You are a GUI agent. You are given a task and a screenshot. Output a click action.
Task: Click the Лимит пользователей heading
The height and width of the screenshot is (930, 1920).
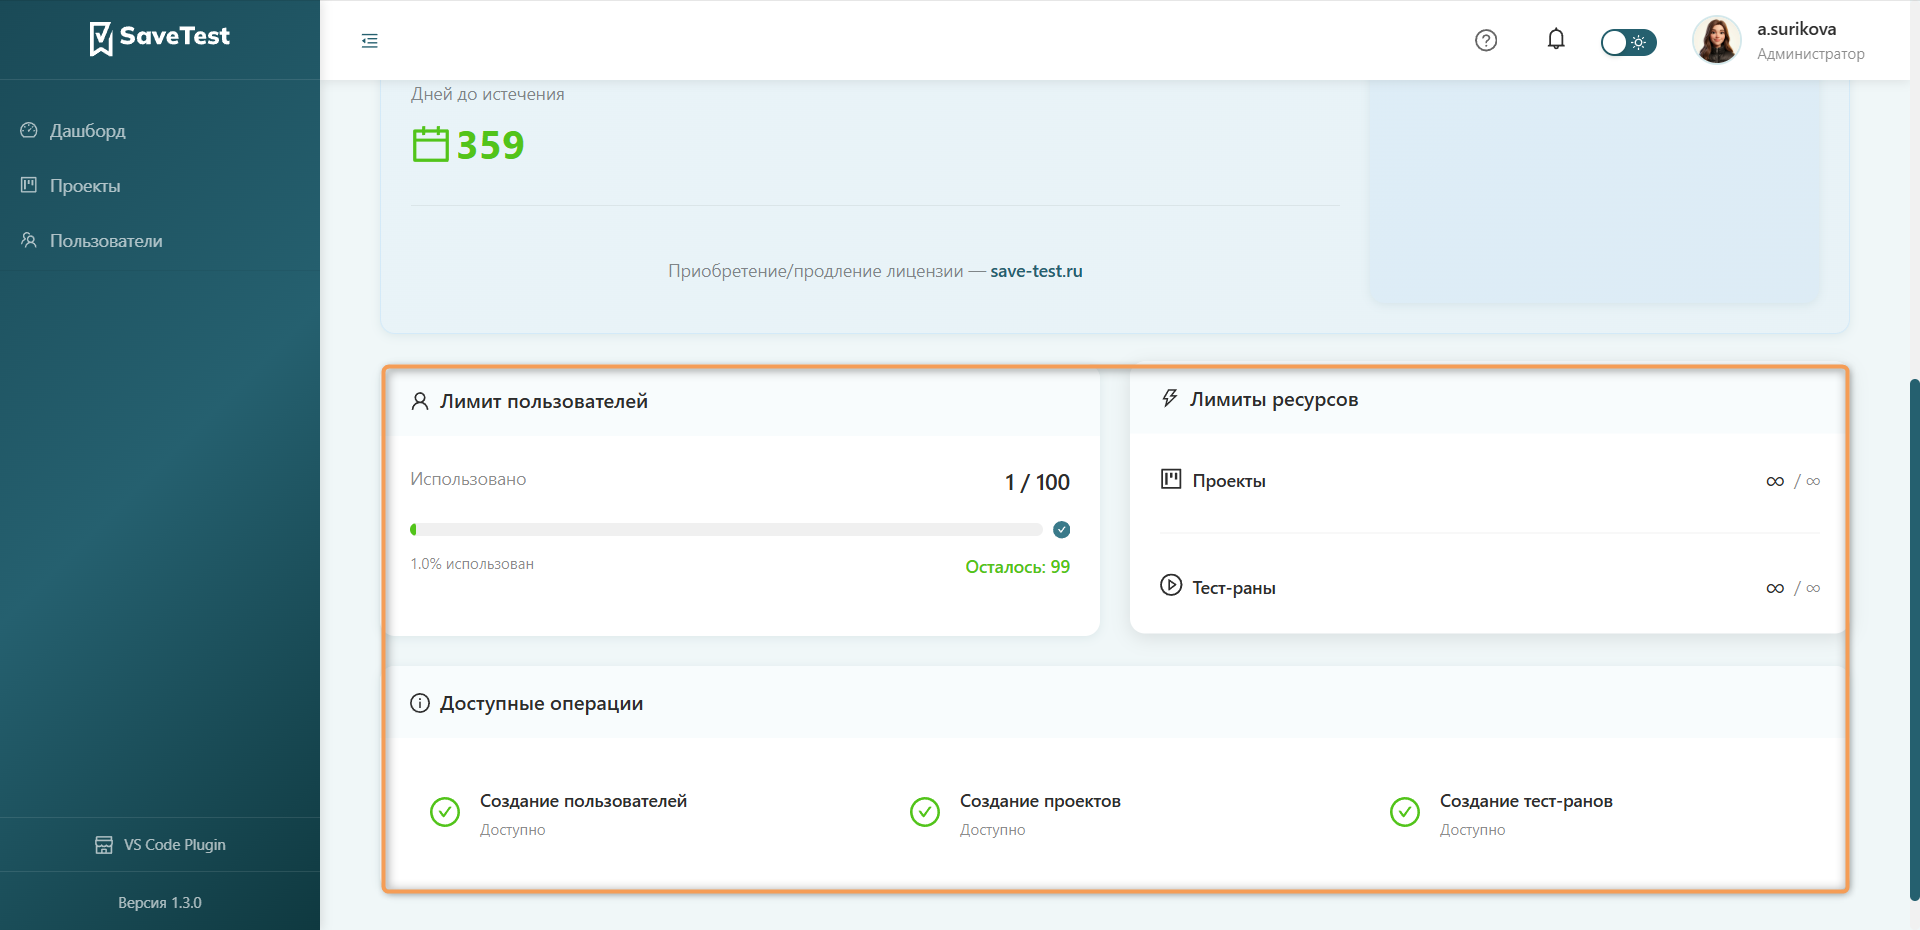click(544, 401)
